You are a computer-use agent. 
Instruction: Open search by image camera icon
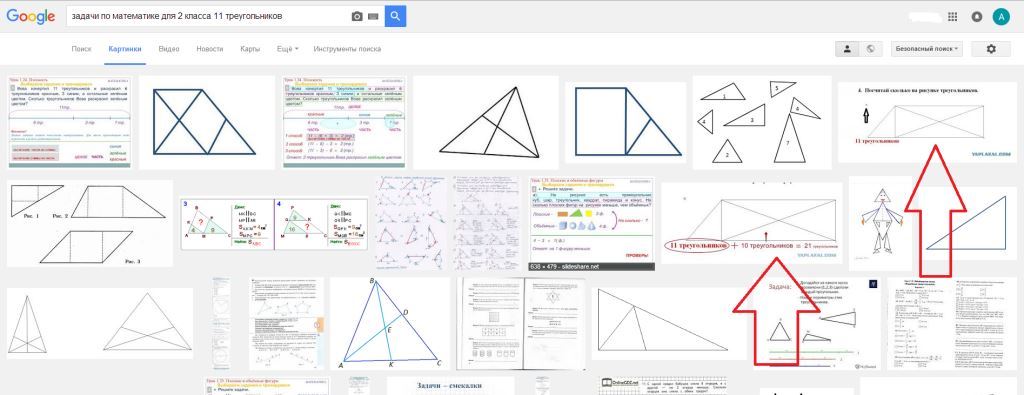pyautogui.click(x=357, y=16)
